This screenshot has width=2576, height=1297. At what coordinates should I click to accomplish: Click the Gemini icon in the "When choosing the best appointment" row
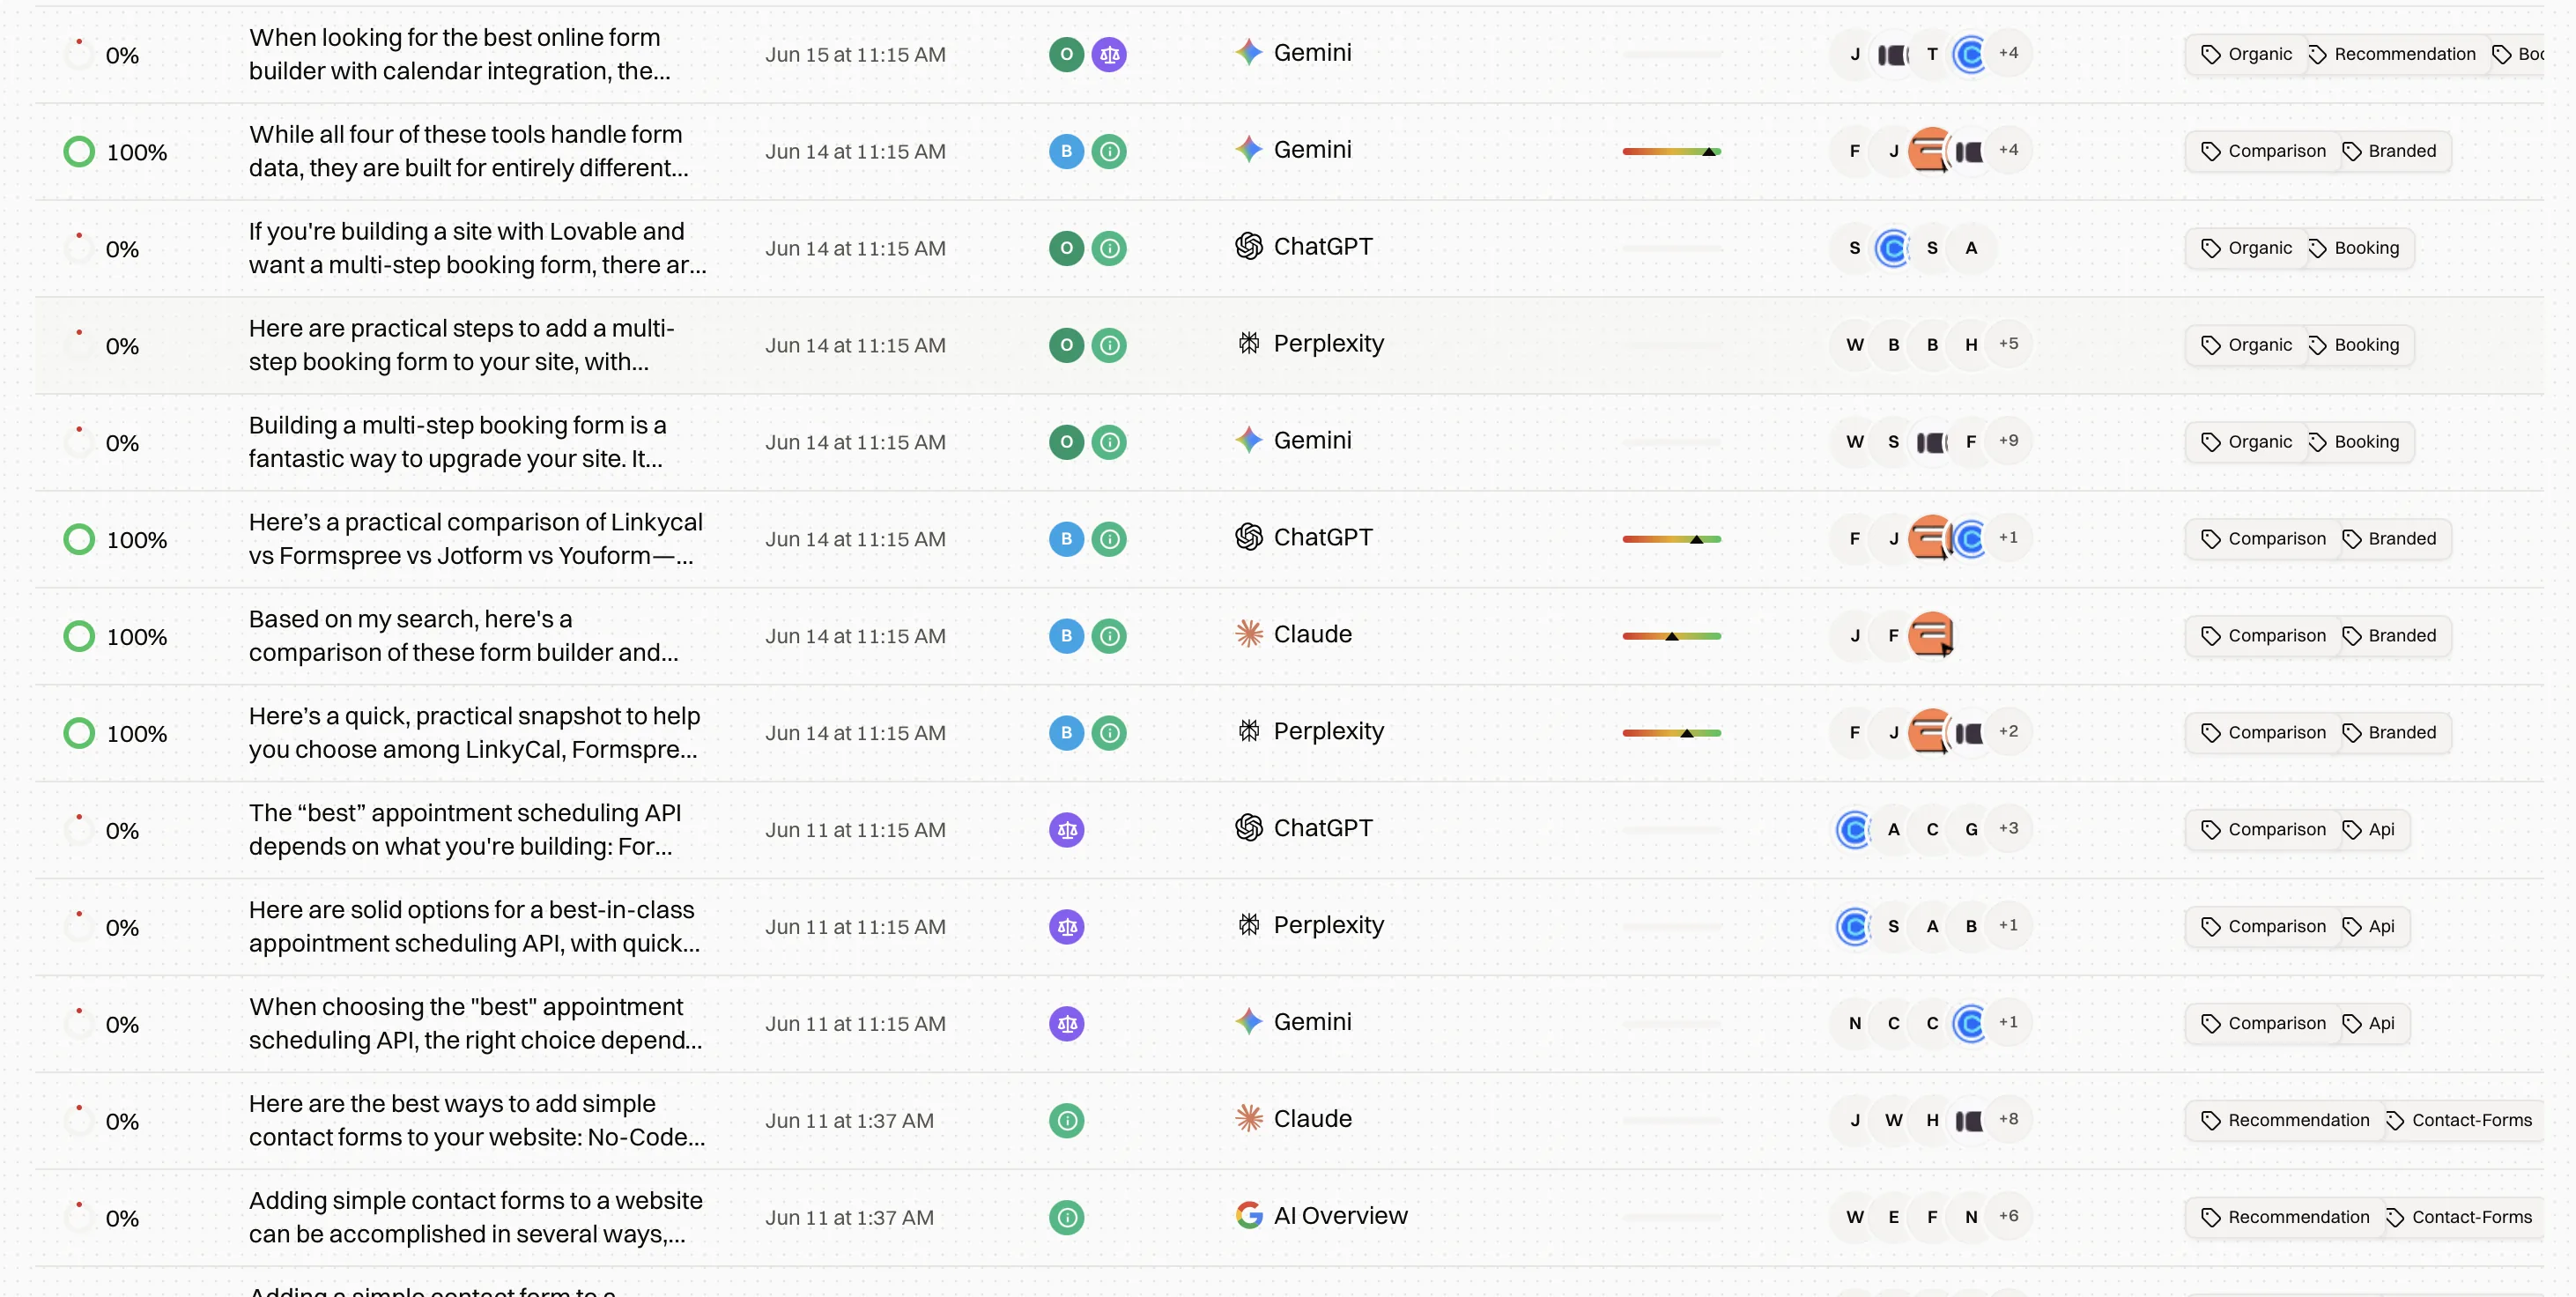point(1248,1021)
